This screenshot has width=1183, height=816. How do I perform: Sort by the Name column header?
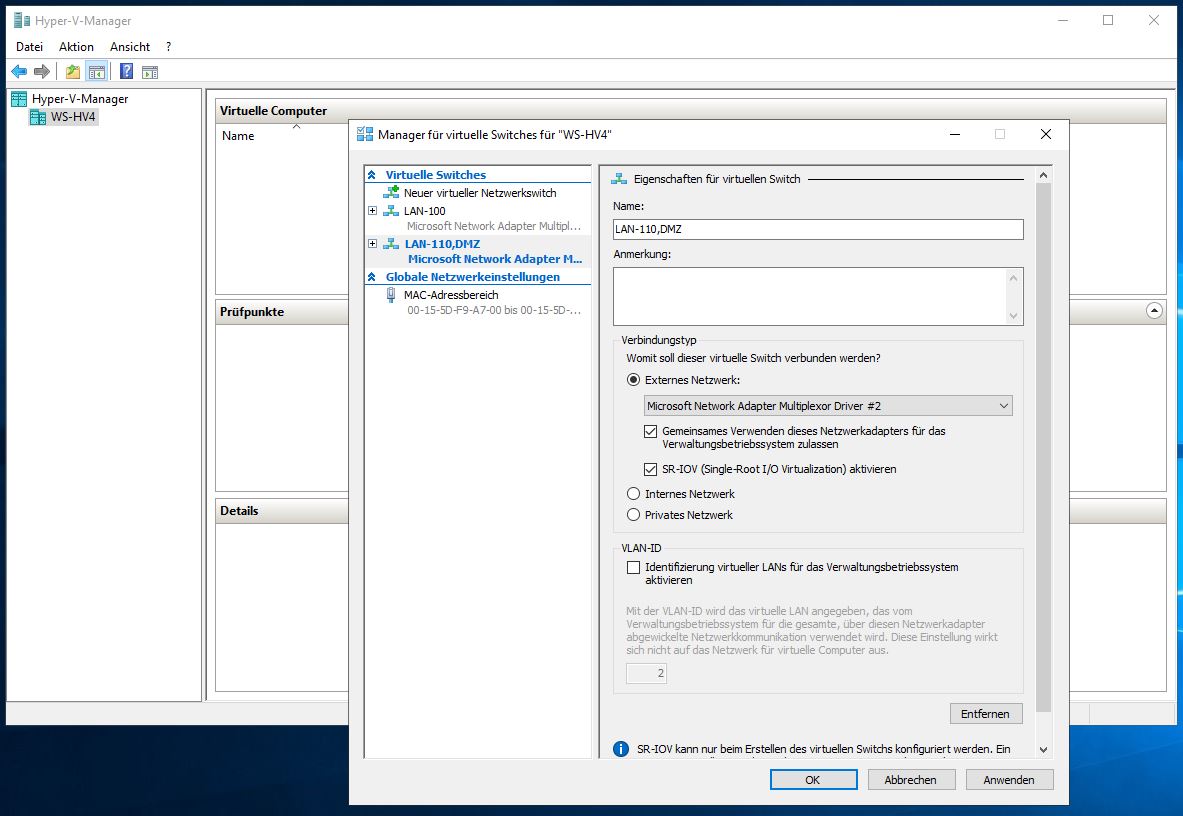[238, 136]
